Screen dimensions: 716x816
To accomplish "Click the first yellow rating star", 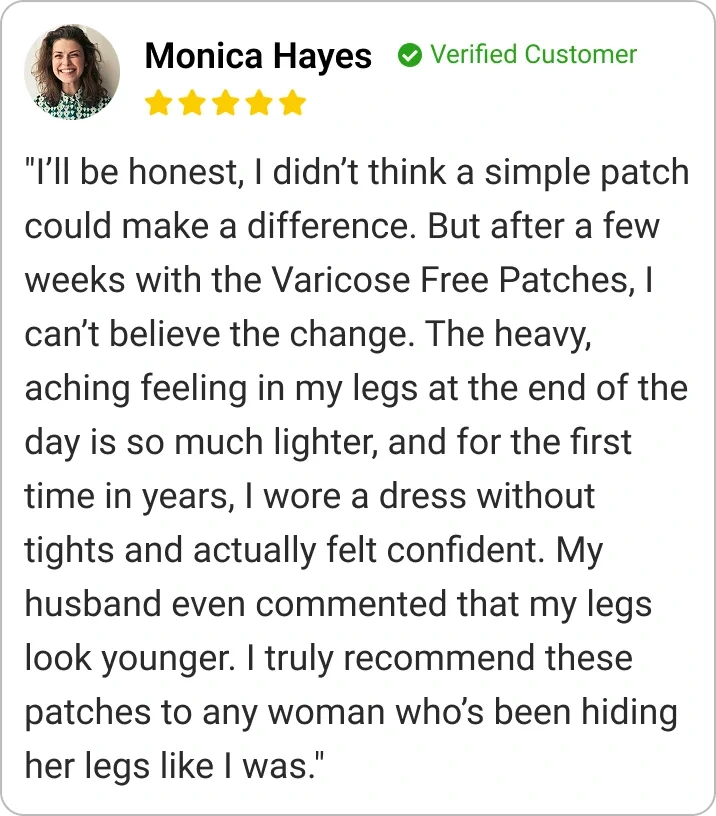I will coord(158,103).
